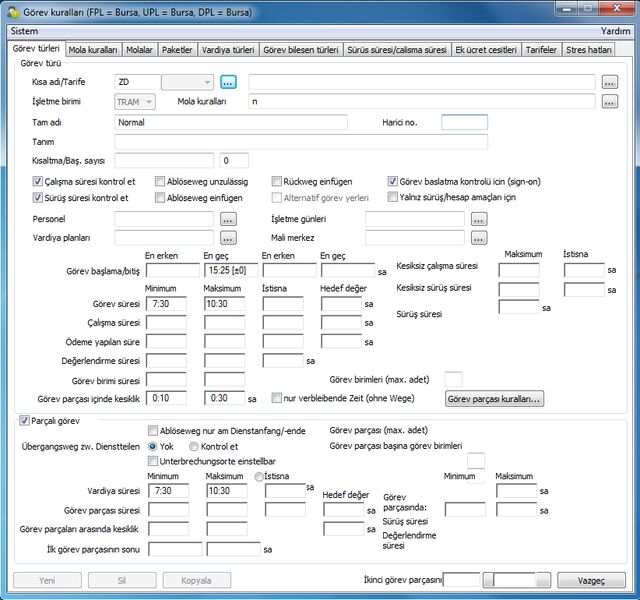Viewport: 640px width, 600px height.
Task: Open the browse button at the right end of the Mola kuralları field
Action: (609, 102)
